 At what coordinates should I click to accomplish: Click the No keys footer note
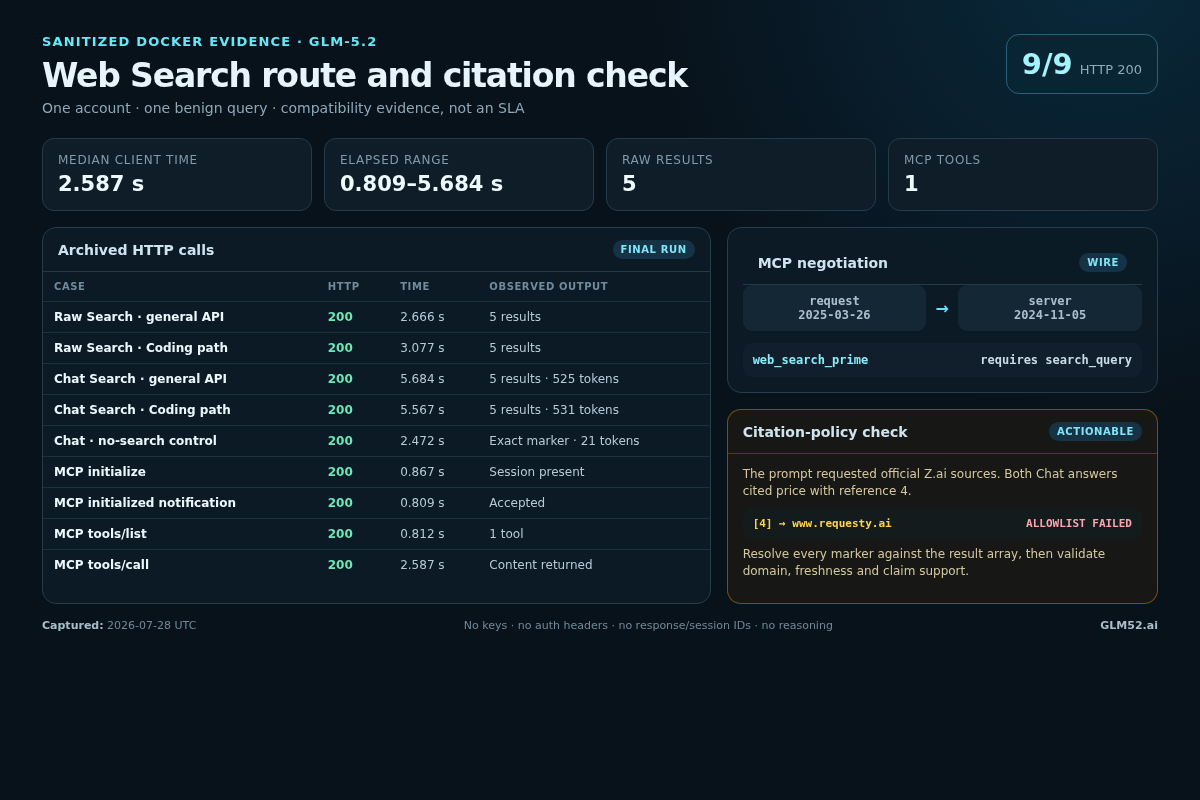pos(648,625)
